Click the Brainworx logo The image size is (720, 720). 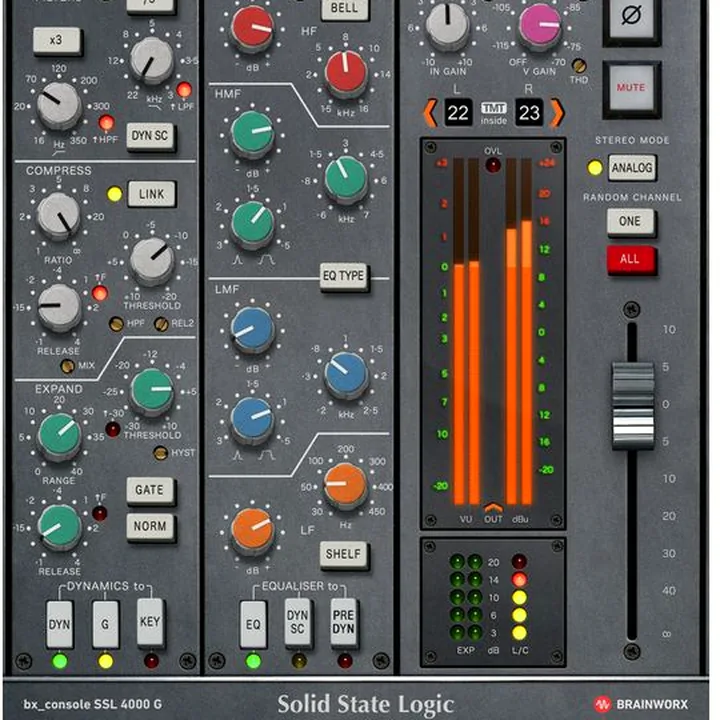tap(642, 703)
